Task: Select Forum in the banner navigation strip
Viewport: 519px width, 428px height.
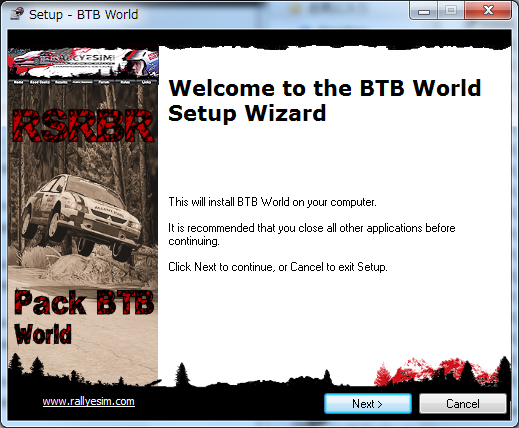Action: [x=104, y=82]
